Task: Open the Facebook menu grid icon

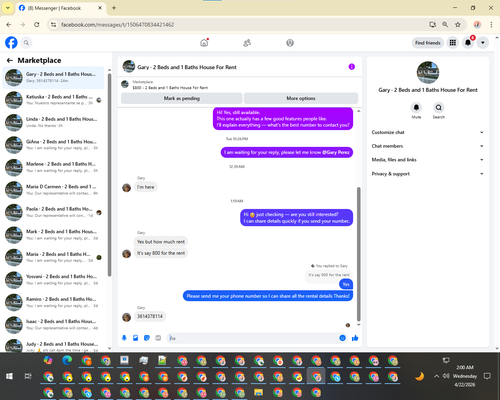Action: (x=453, y=43)
